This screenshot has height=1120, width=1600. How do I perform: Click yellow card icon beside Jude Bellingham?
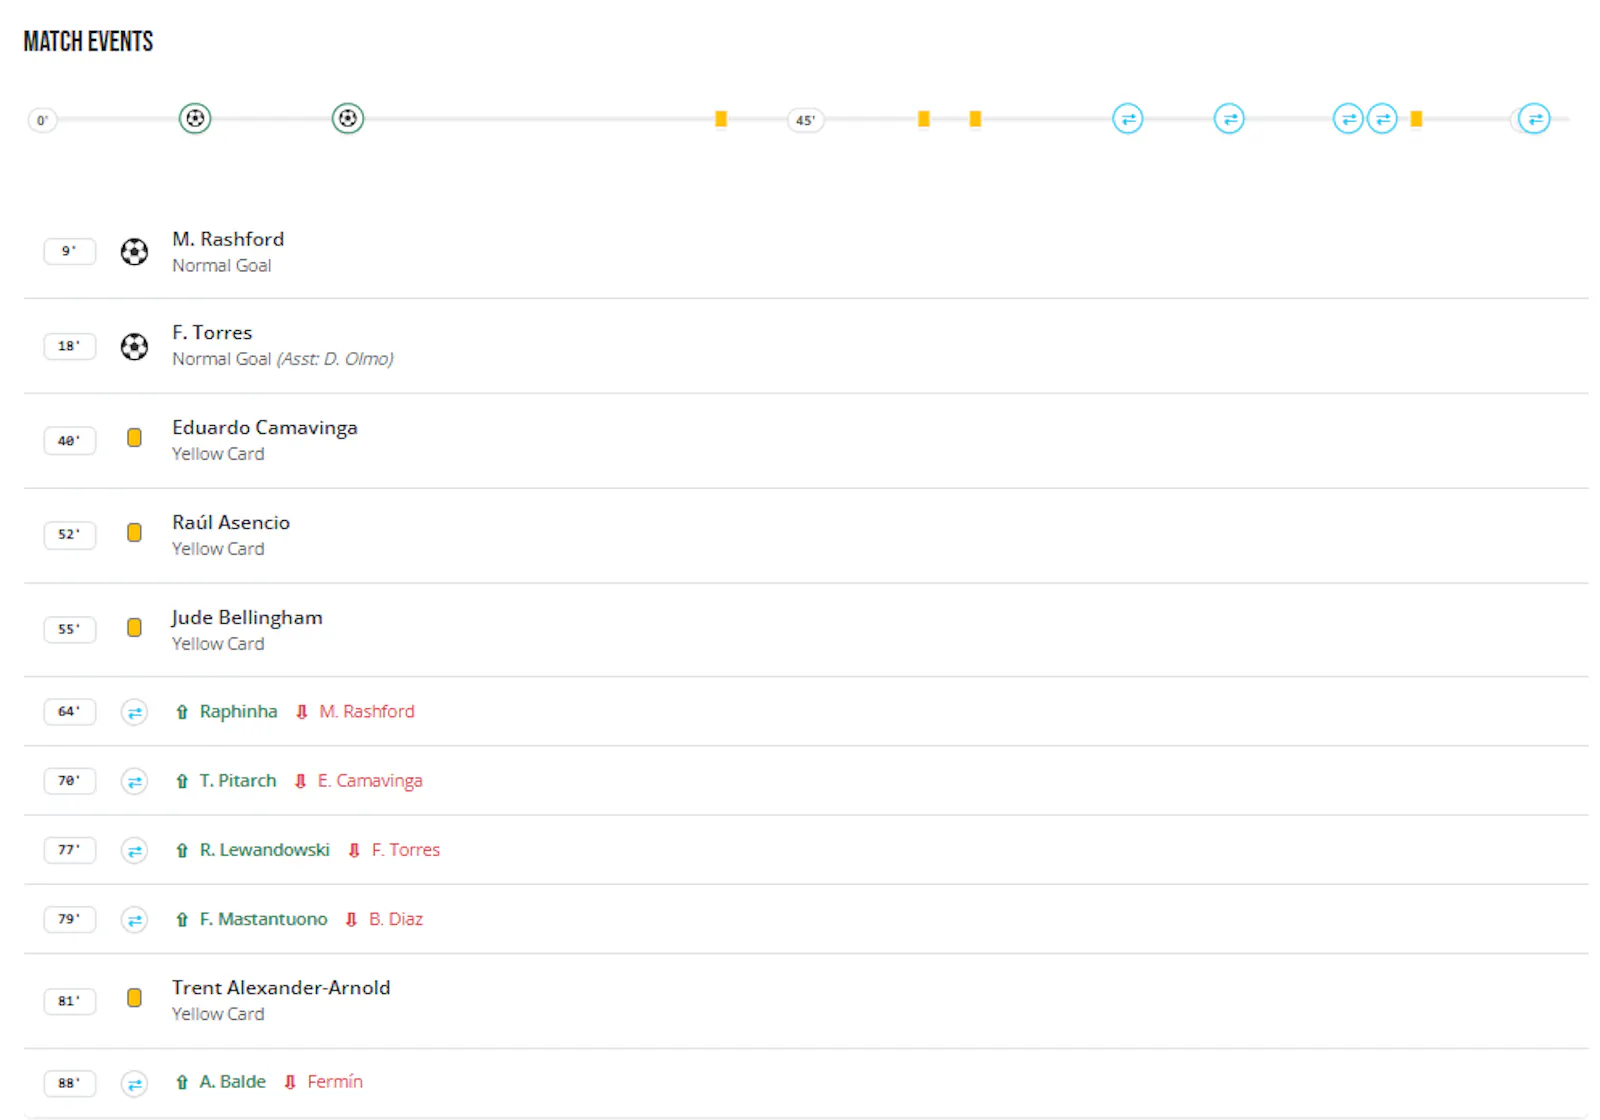point(134,628)
